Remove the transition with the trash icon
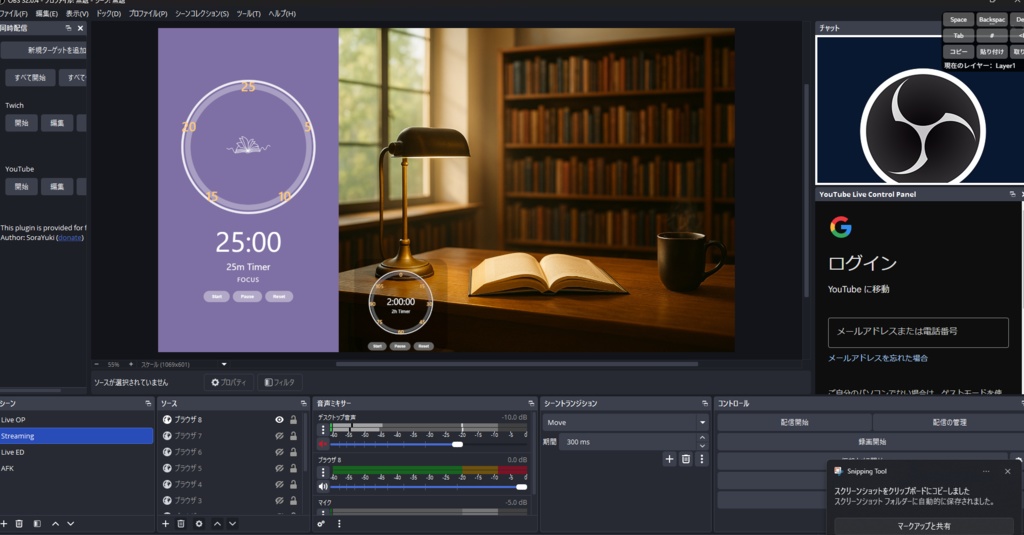Image resolution: width=1024 pixels, height=535 pixels. tap(686, 459)
